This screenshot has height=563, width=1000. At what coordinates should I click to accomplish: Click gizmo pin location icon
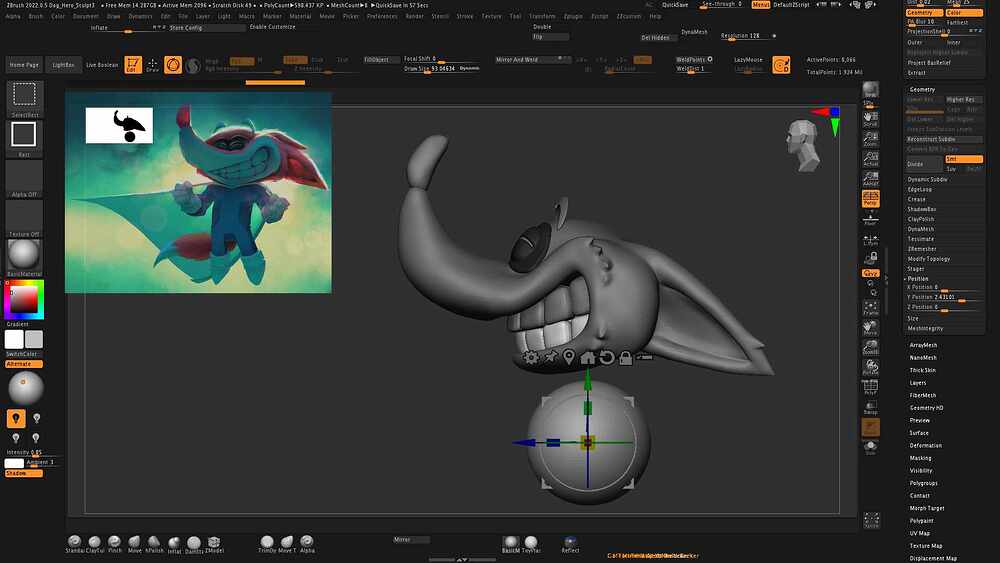coord(569,357)
